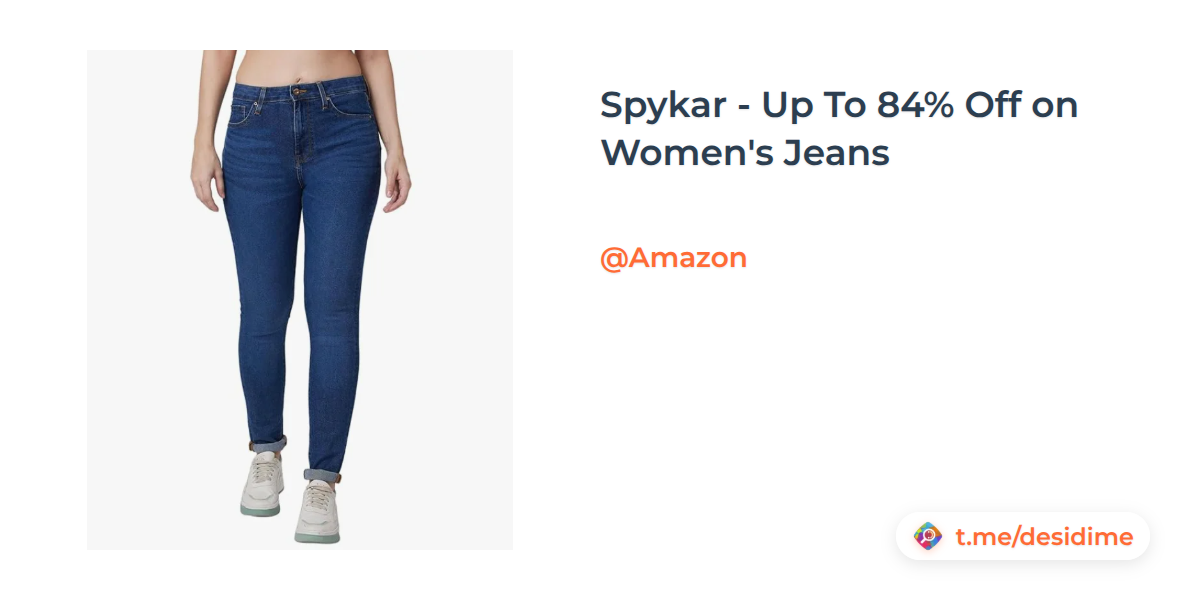This screenshot has width=1200, height=600.
Task: Click the Telegram badge pill at bottom right
Action: pos(1023,537)
